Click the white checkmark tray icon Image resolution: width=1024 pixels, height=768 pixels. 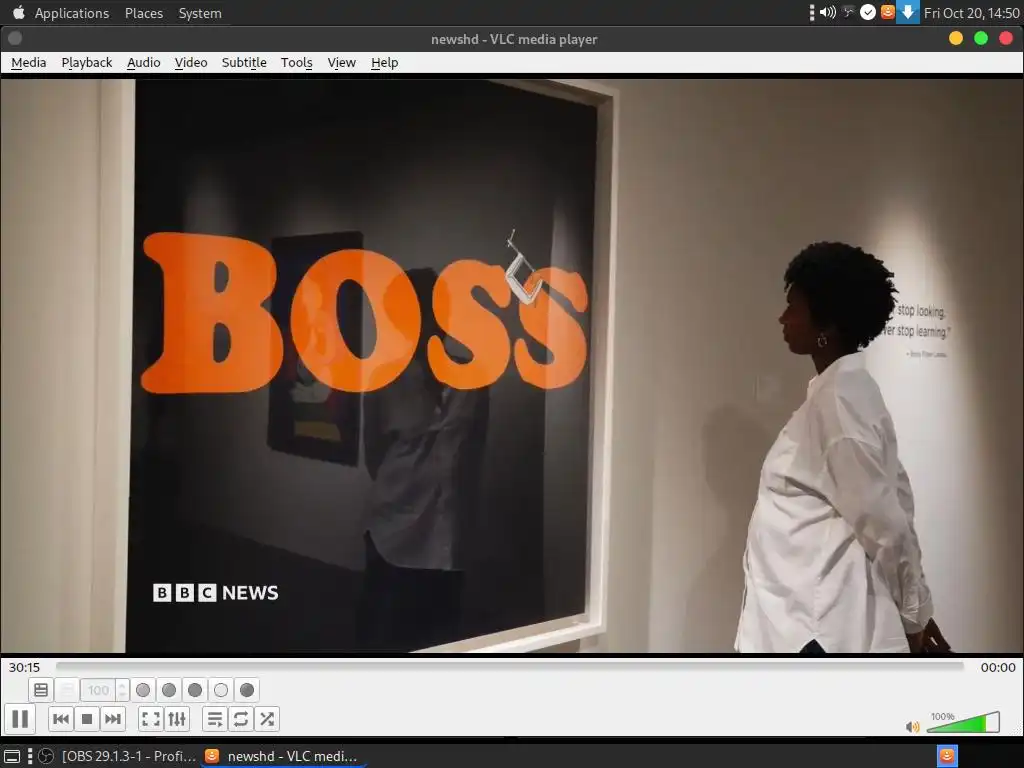pos(867,12)
